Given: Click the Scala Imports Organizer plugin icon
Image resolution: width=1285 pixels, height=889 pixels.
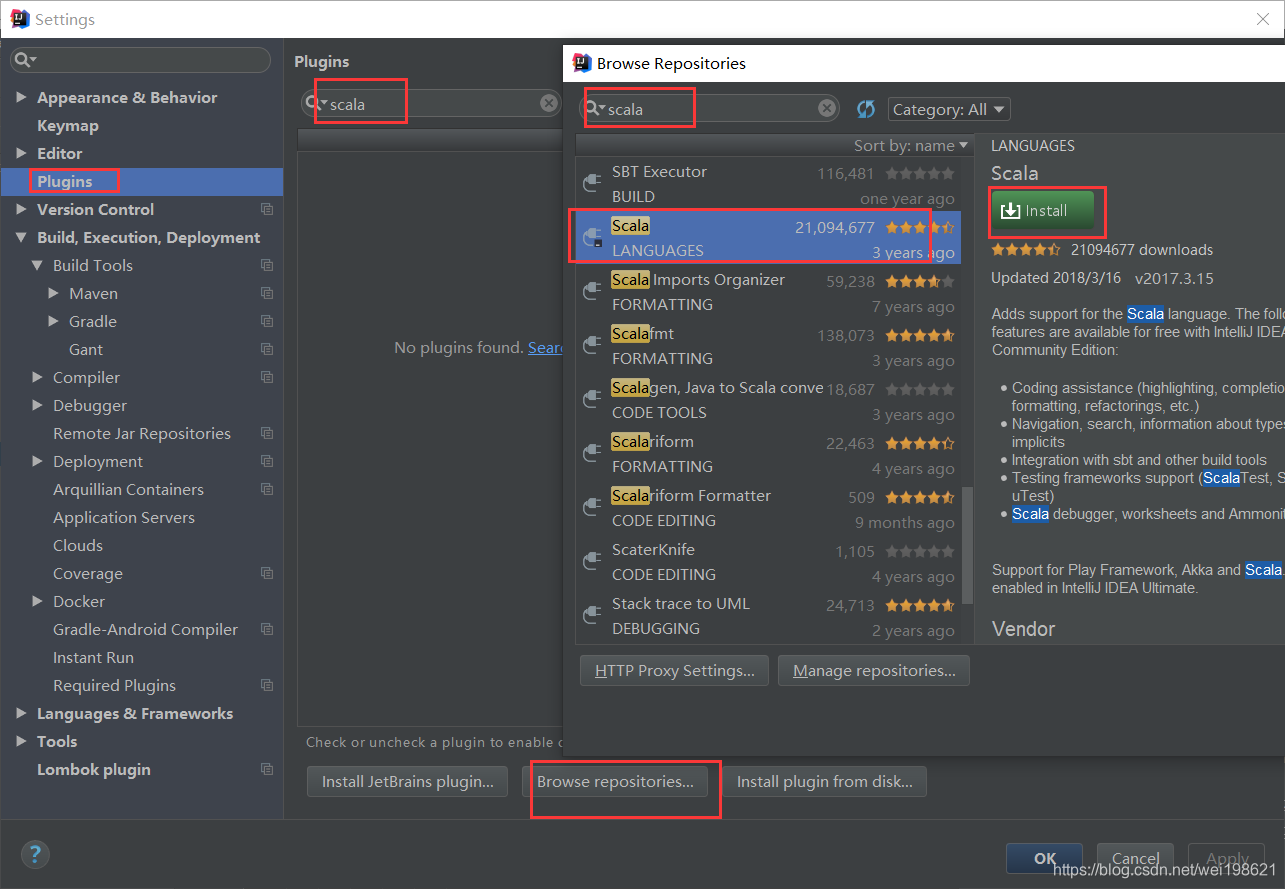Looking at the screenshot, I should (x=592, y=291).
